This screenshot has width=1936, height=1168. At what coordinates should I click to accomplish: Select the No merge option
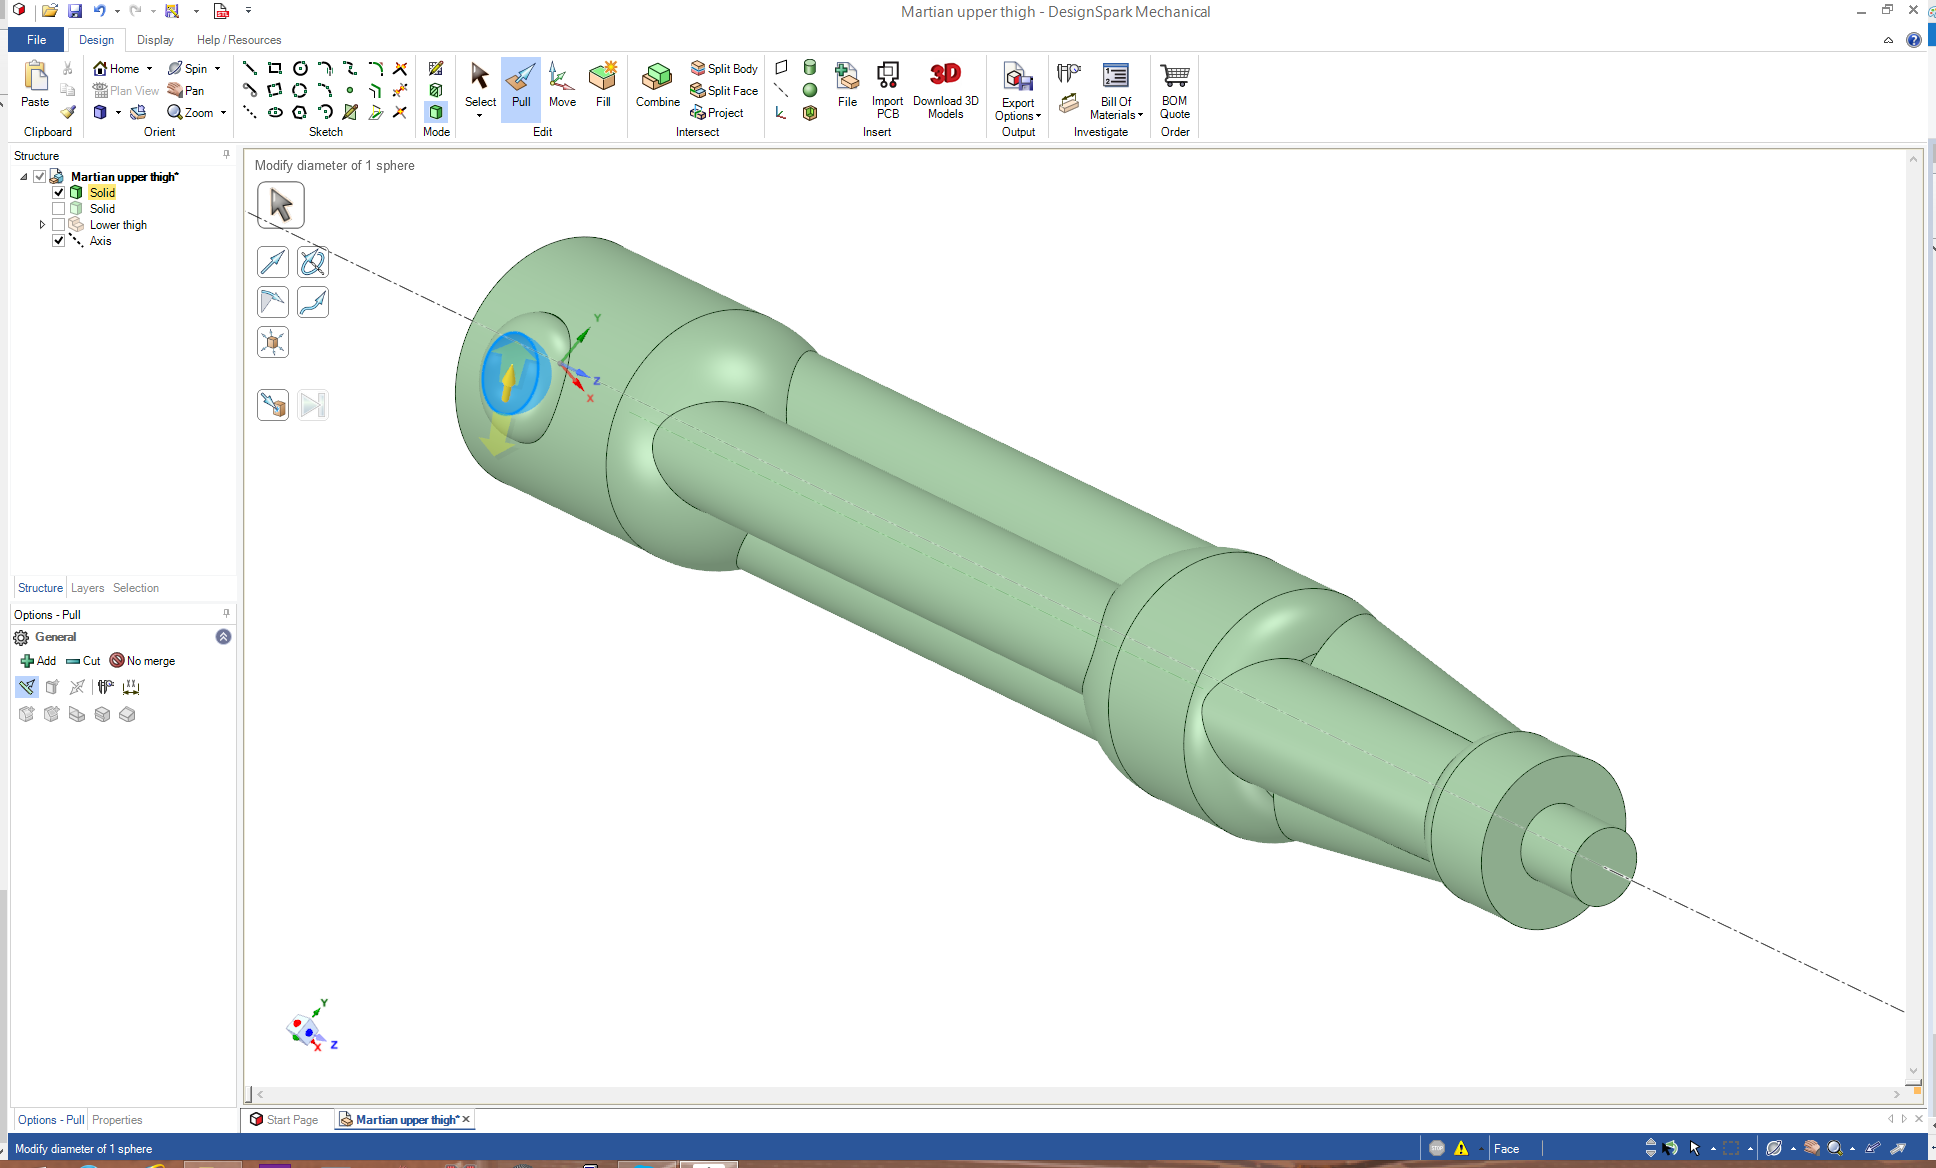(x=142, y=661)
